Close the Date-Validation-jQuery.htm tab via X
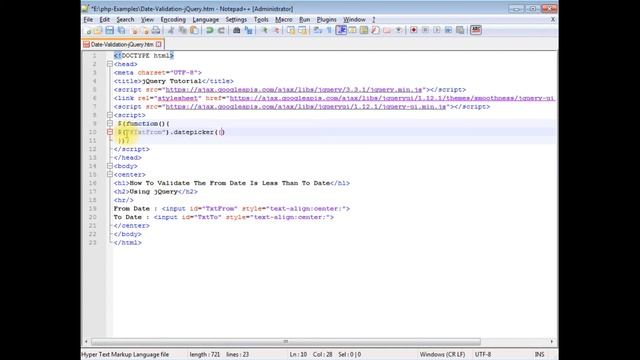 pyautogui.click(x=159, y=44)
